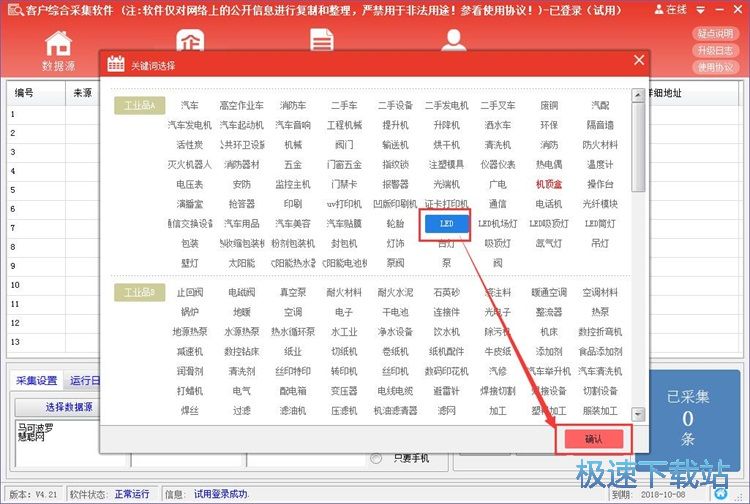Select the 监控主机 keyword

(293, 184)
